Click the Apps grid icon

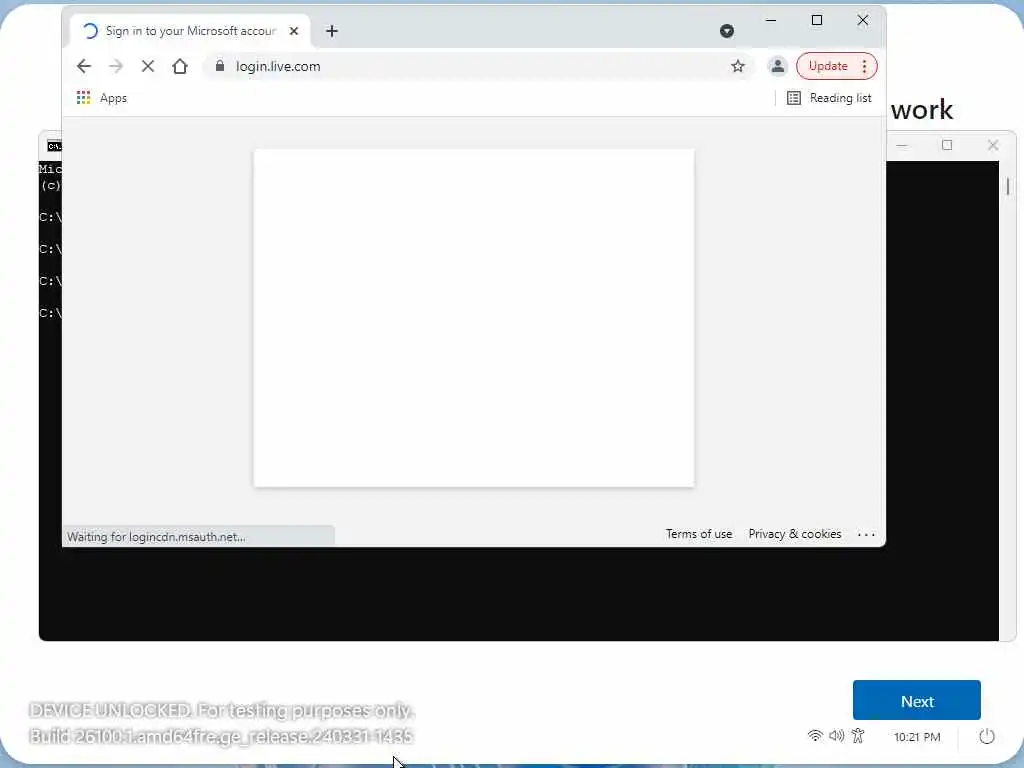(83, 98)
